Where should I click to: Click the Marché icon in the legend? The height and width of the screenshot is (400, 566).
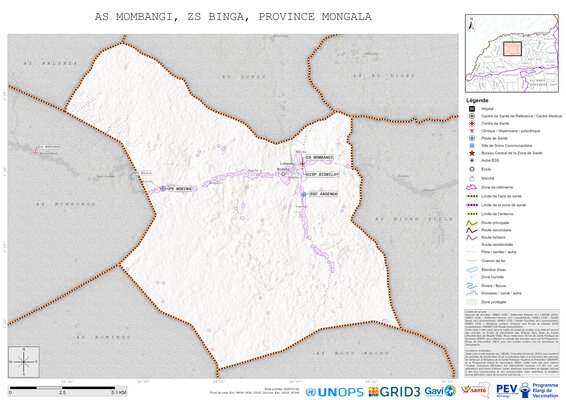click(471, 178)
